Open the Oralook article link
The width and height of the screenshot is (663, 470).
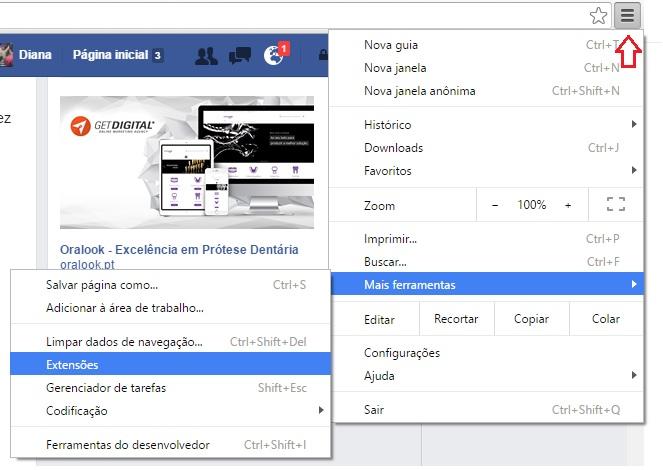click(x=179, y=250)
